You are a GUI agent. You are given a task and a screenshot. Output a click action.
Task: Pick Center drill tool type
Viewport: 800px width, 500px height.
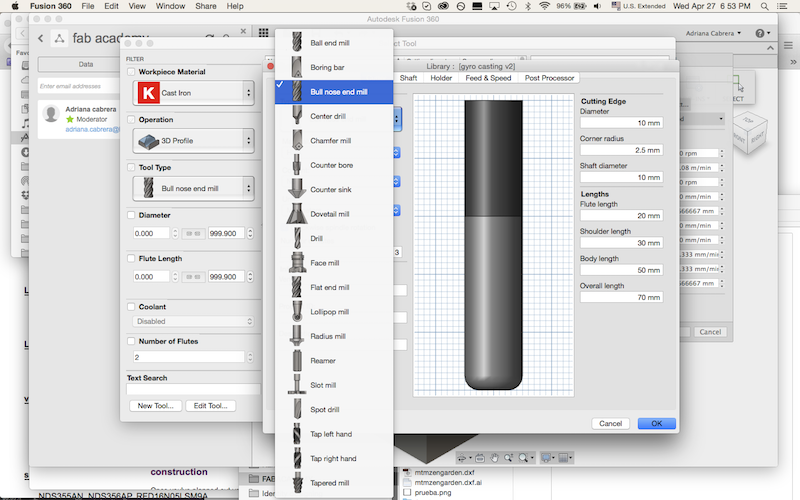point(334,116)
